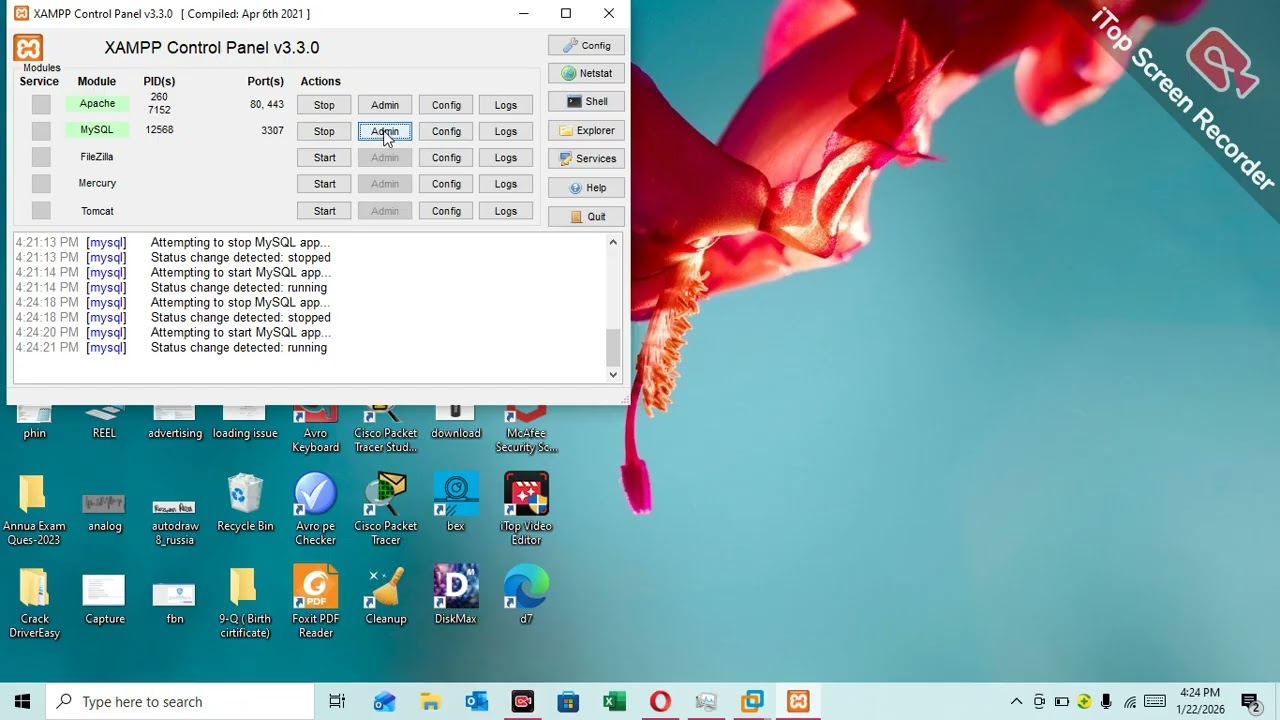
Task: Open Opera from the taskbar
Action: coord(660,702)
